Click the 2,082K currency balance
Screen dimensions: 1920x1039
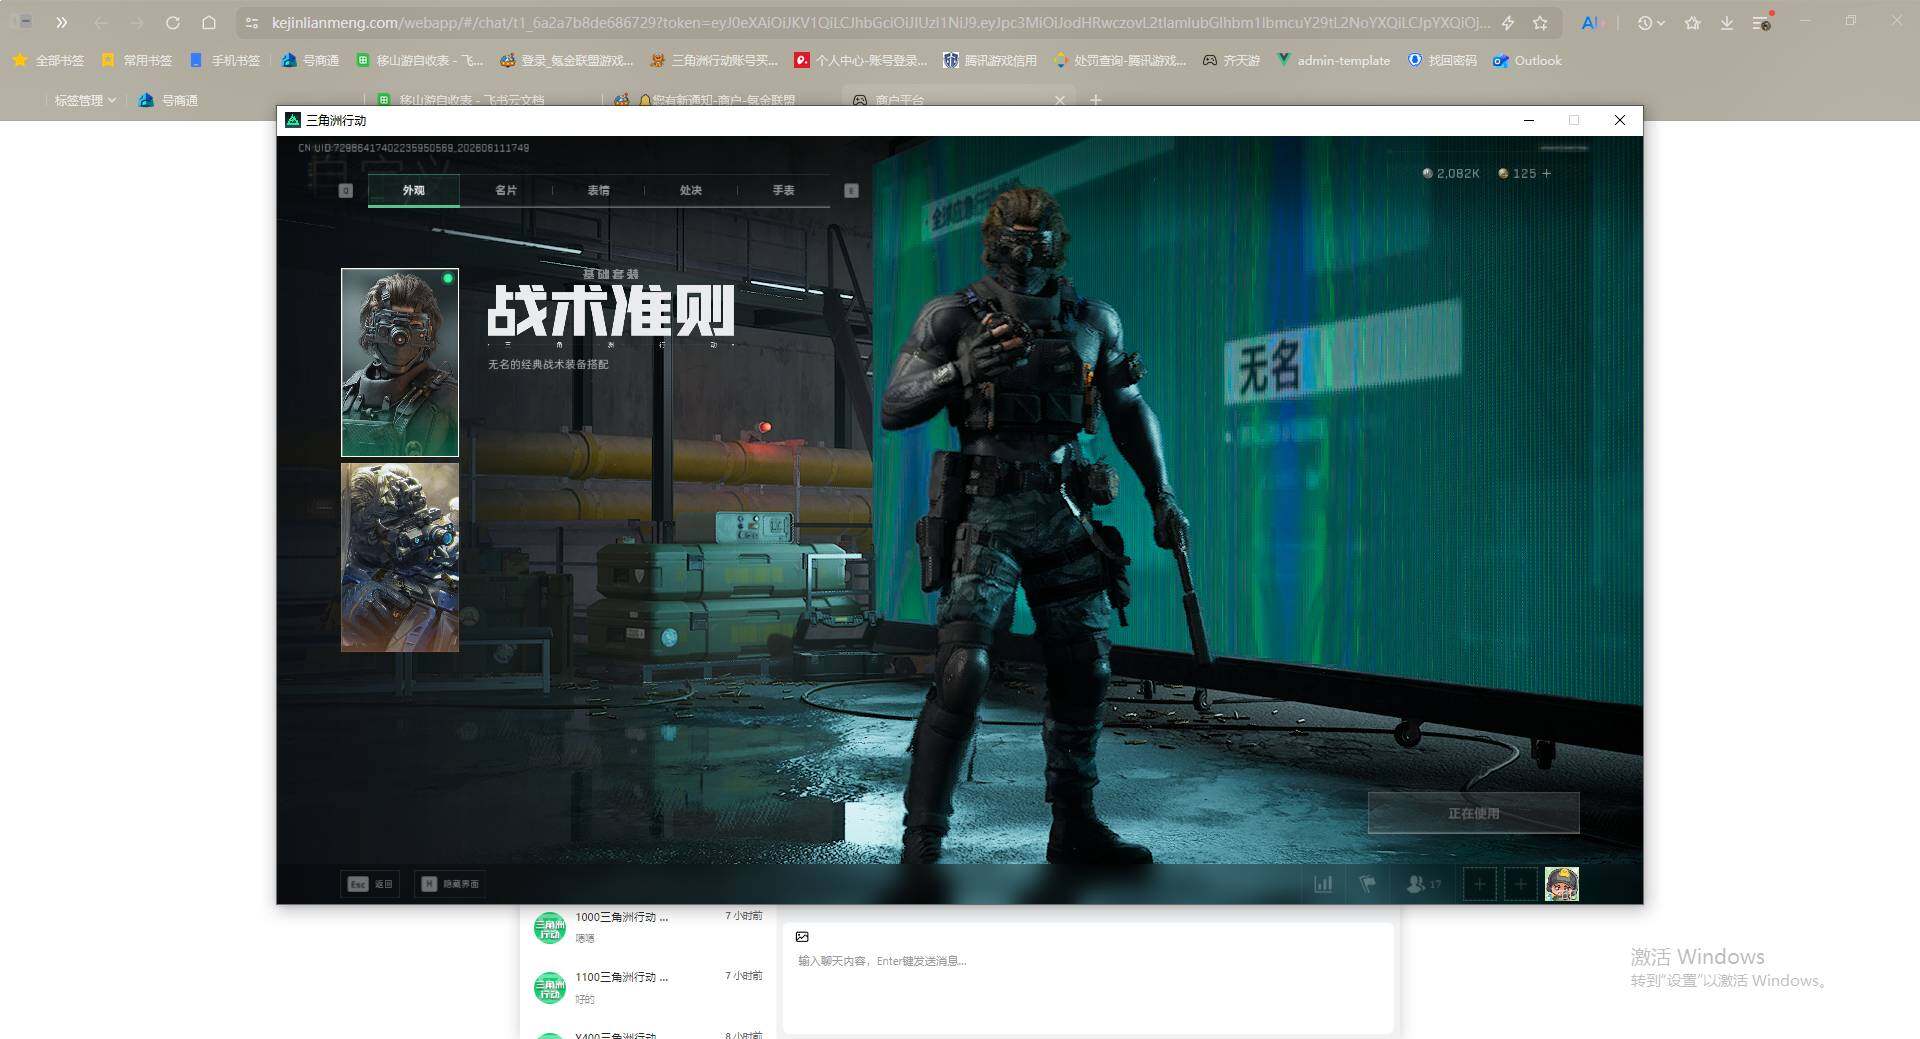pos(1451,173)
